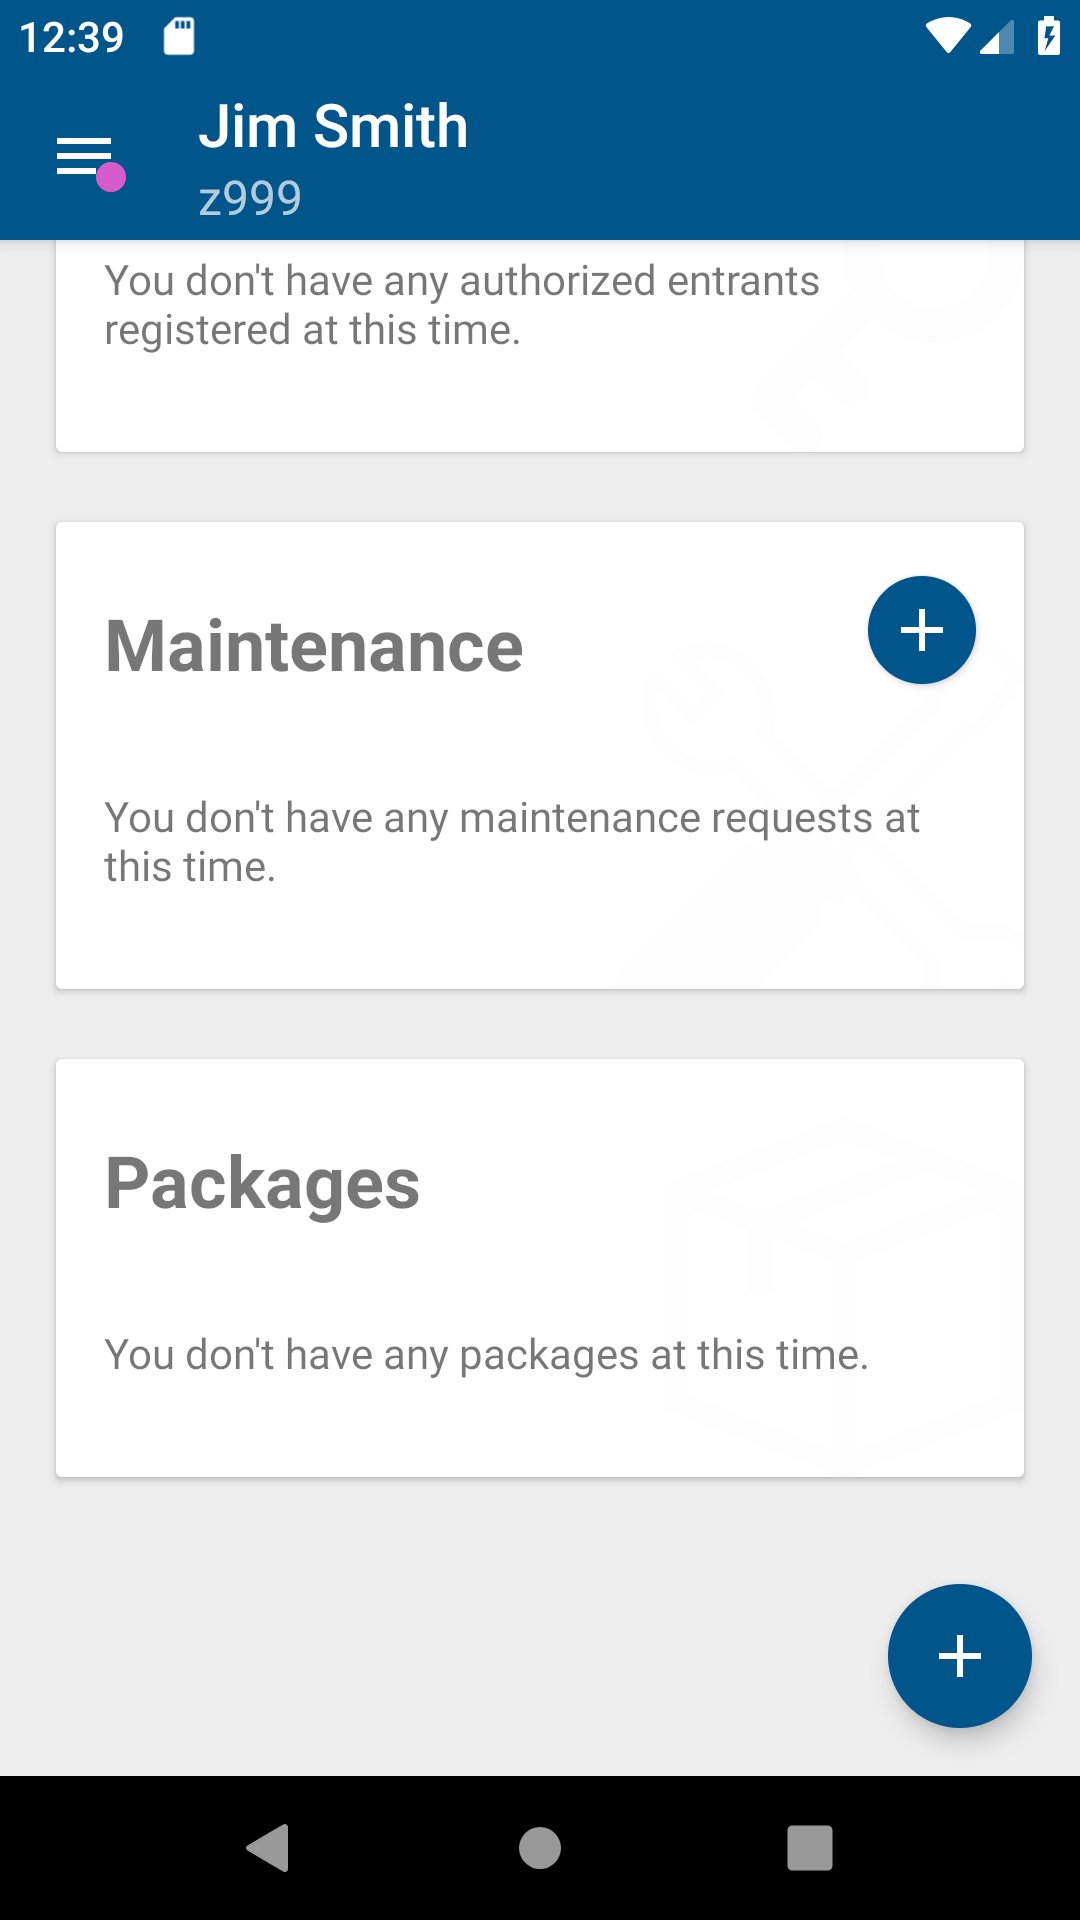Tap the z999 unit subtitle
1080x1920 pixels.
coord(250,198)
